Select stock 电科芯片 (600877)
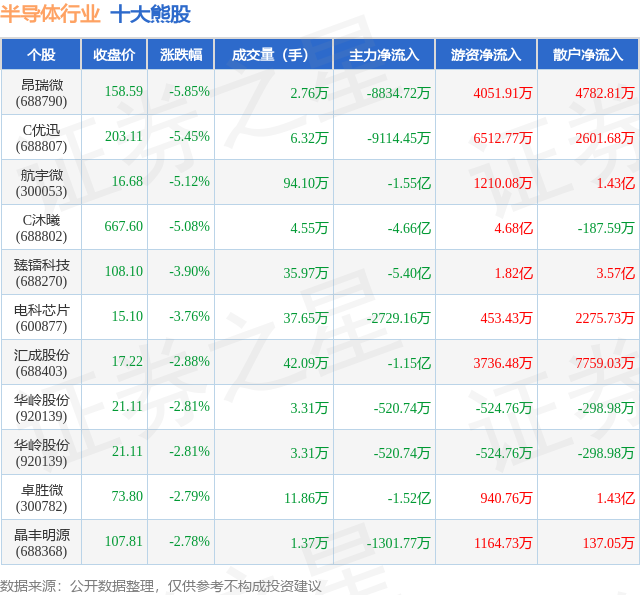 41,318
